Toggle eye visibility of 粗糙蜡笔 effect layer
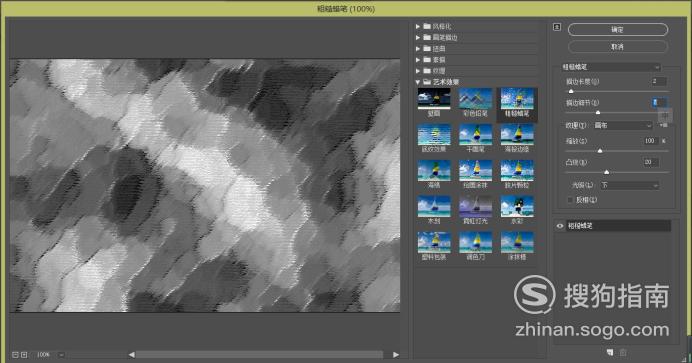The image size is (692, 363). (560, 226)
